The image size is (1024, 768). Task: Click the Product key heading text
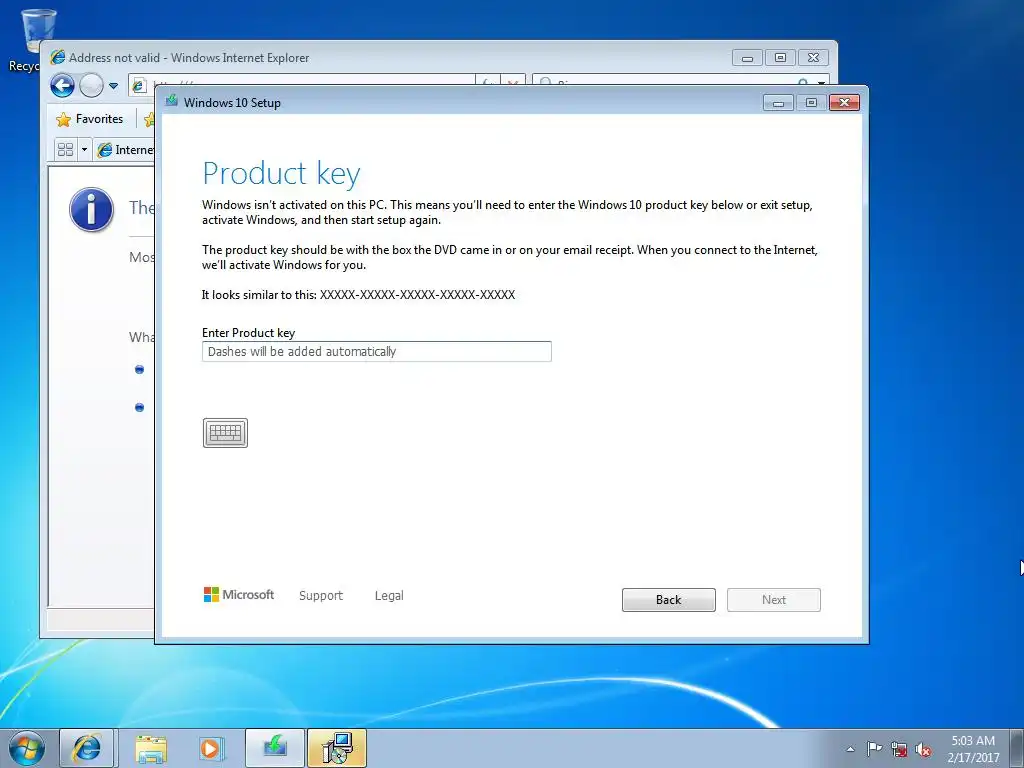(x=281, y=174)
